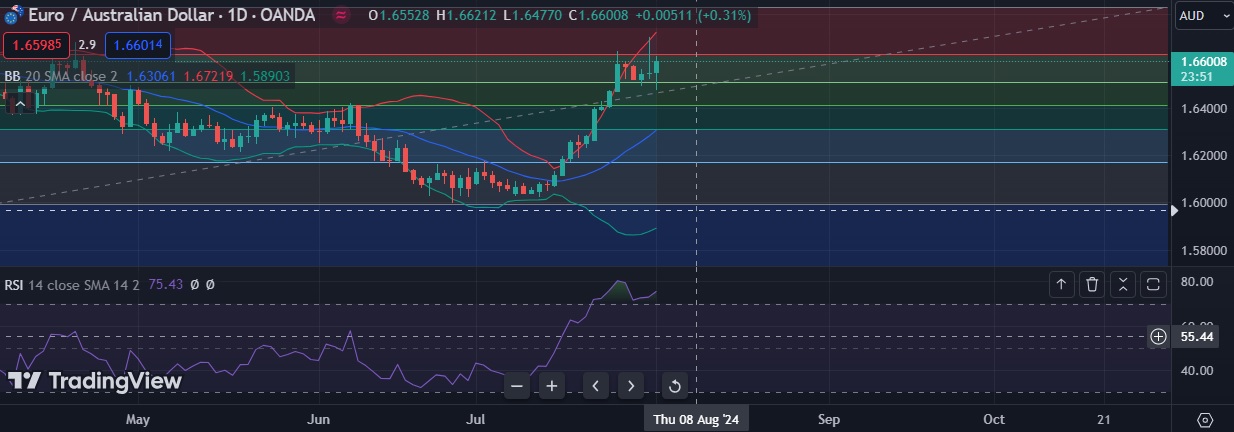Click the 1.58000 price axis label
The width and height of the screenshot is (1234, 432).
tap(1203, 250)
